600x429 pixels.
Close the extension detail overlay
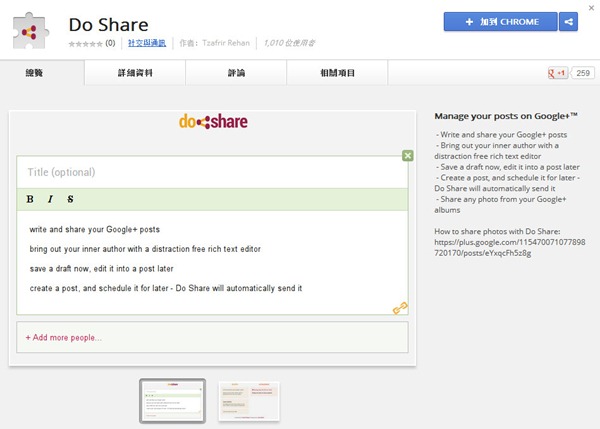[591, 8]
